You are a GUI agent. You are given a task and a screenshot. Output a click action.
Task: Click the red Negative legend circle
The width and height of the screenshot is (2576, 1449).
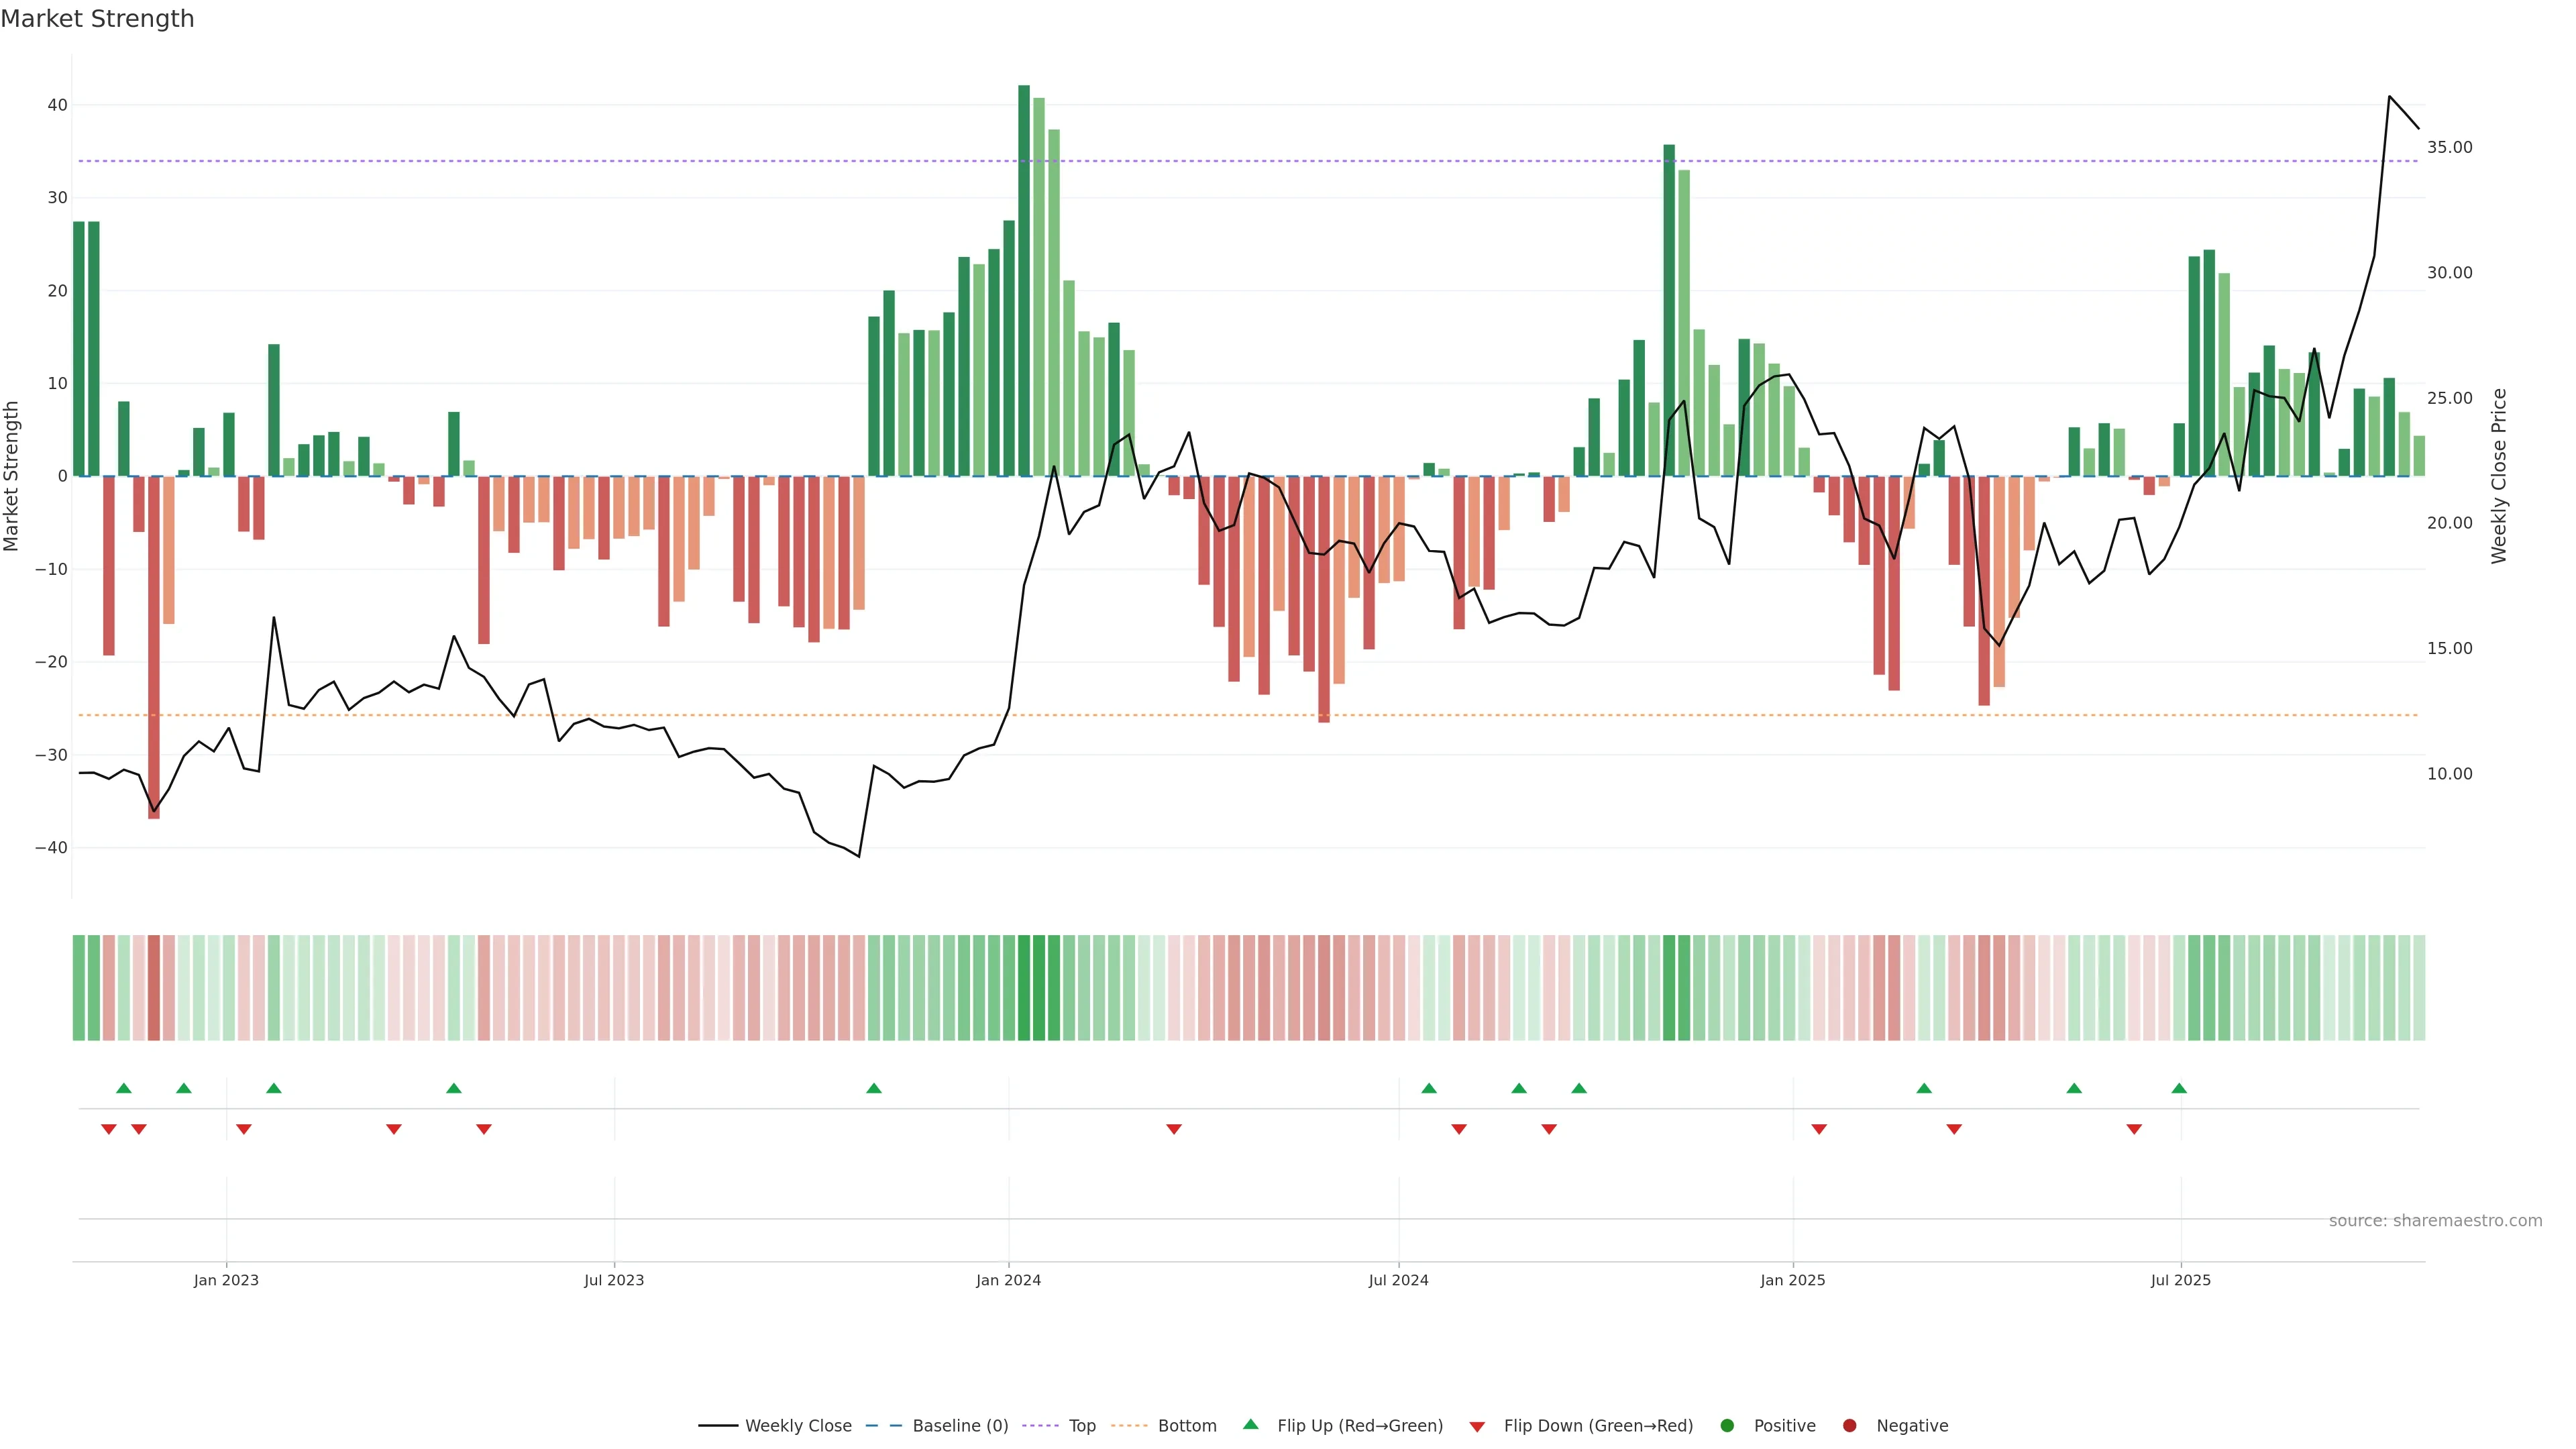point(1849,1426)
